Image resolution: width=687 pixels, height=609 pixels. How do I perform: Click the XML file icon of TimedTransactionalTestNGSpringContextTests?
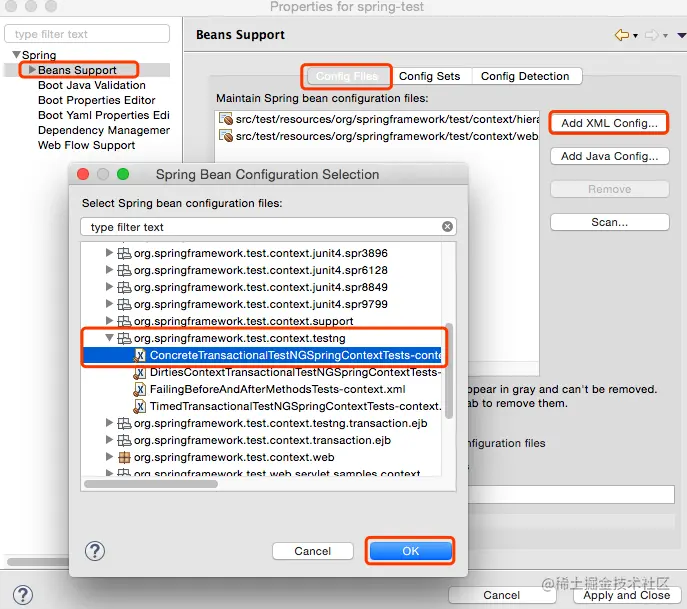[139, 406]
